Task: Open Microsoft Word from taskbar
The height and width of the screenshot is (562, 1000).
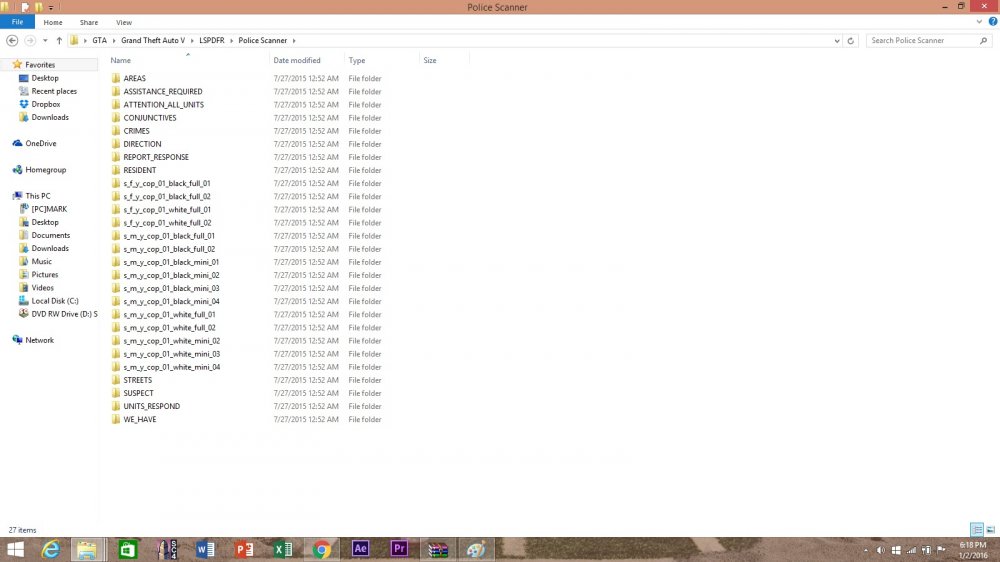Action: 205,549
